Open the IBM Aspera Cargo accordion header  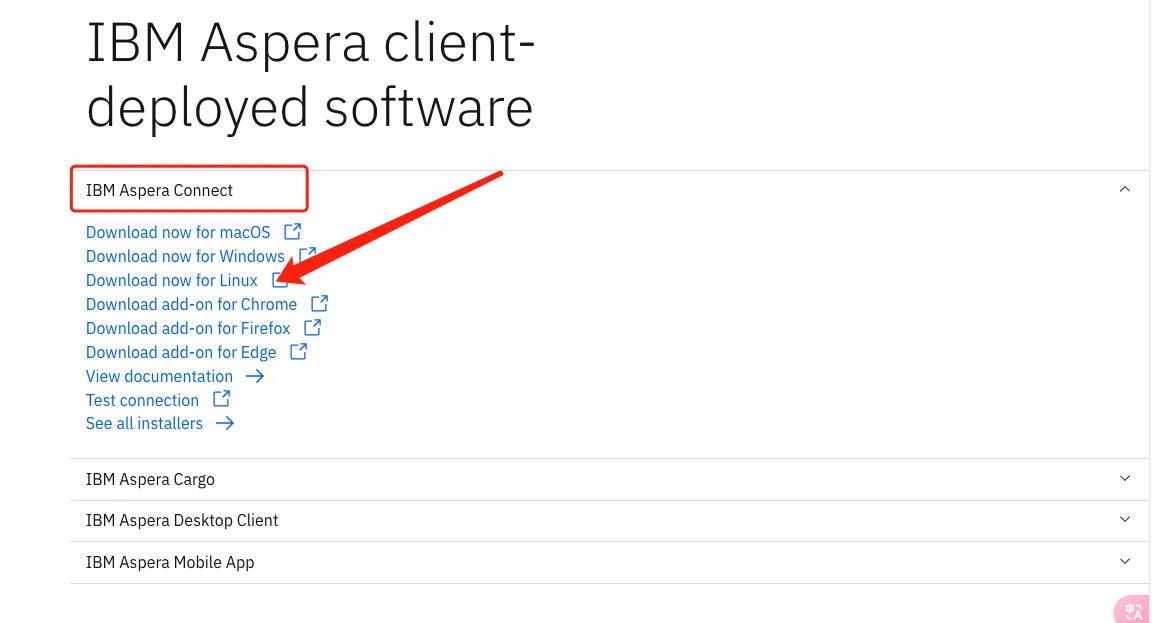609,480
